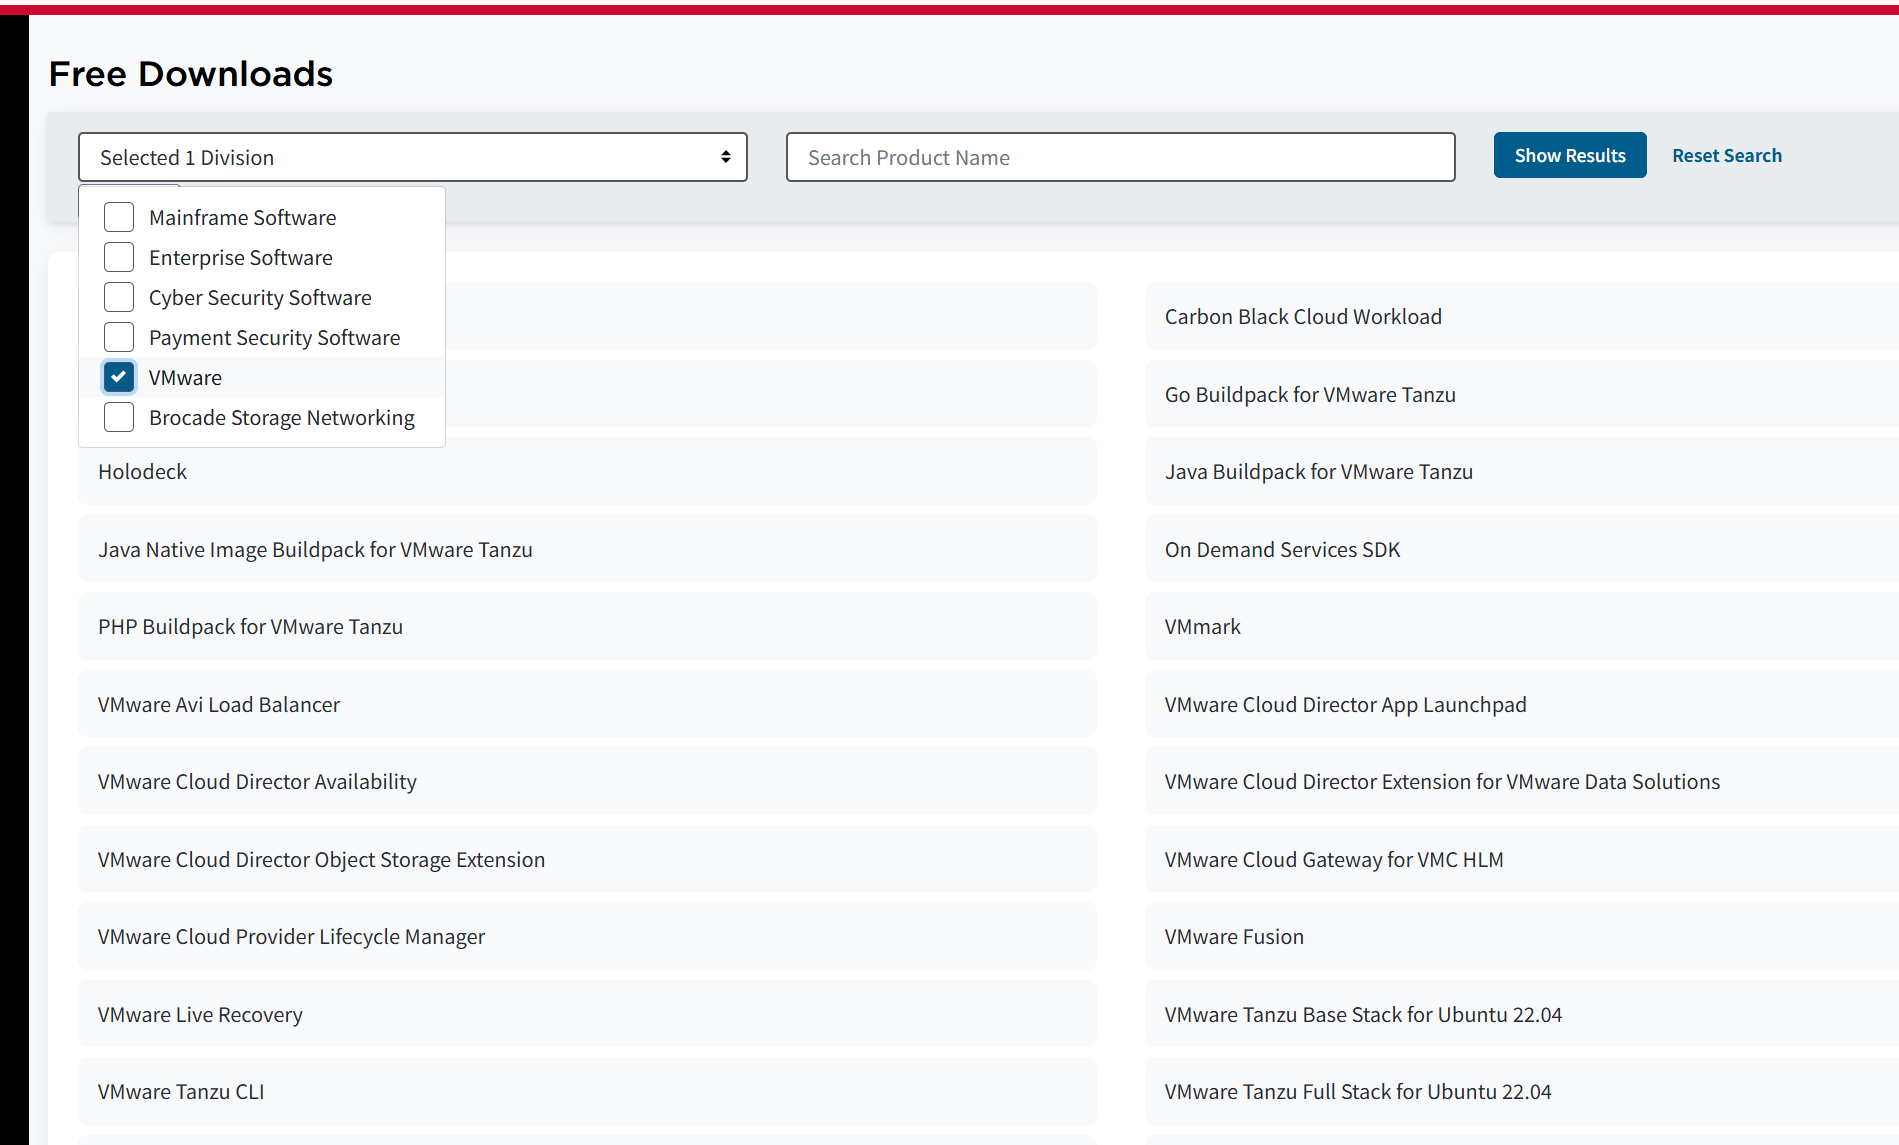The image size is (1899, 1145).
Task: Open VMware Cloud Director Object Storage Extension
Action: pos(588,859)
